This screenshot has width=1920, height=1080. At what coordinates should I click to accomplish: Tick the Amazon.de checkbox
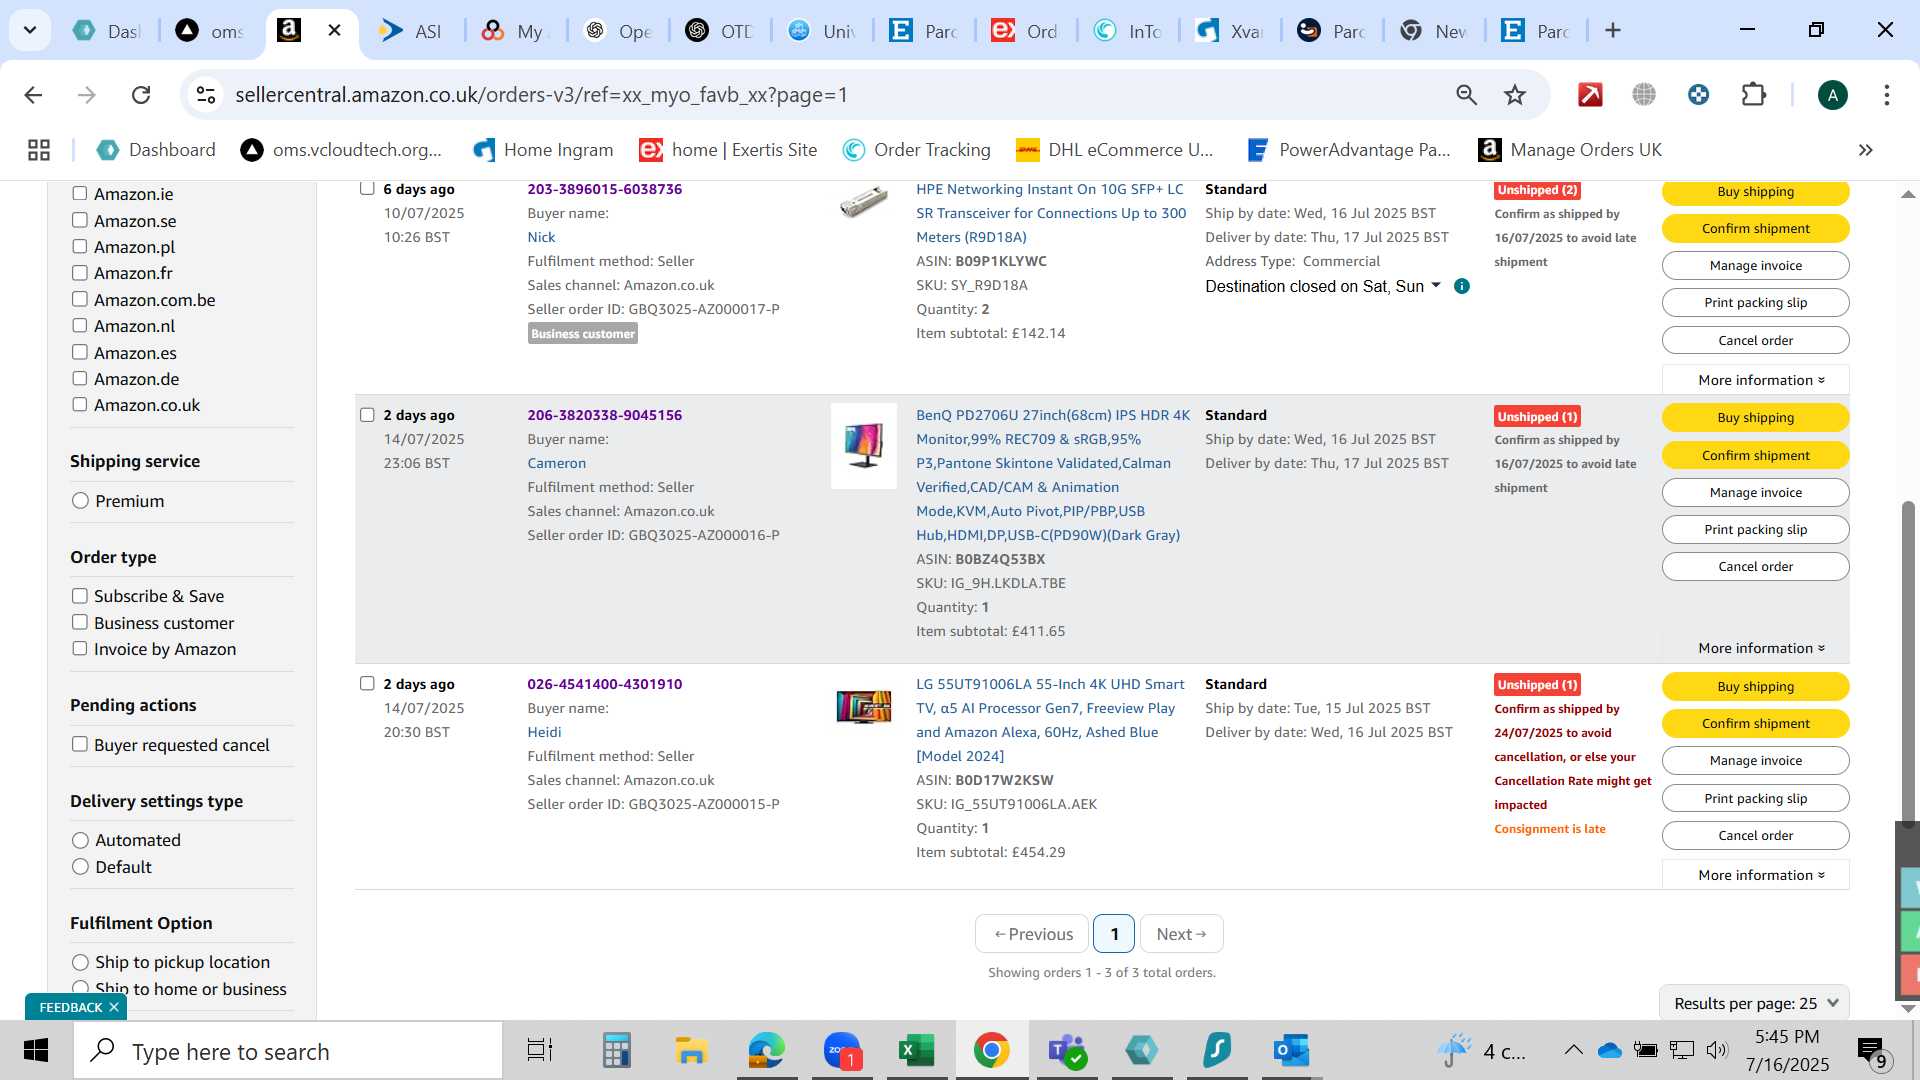[x=80, y=379]
